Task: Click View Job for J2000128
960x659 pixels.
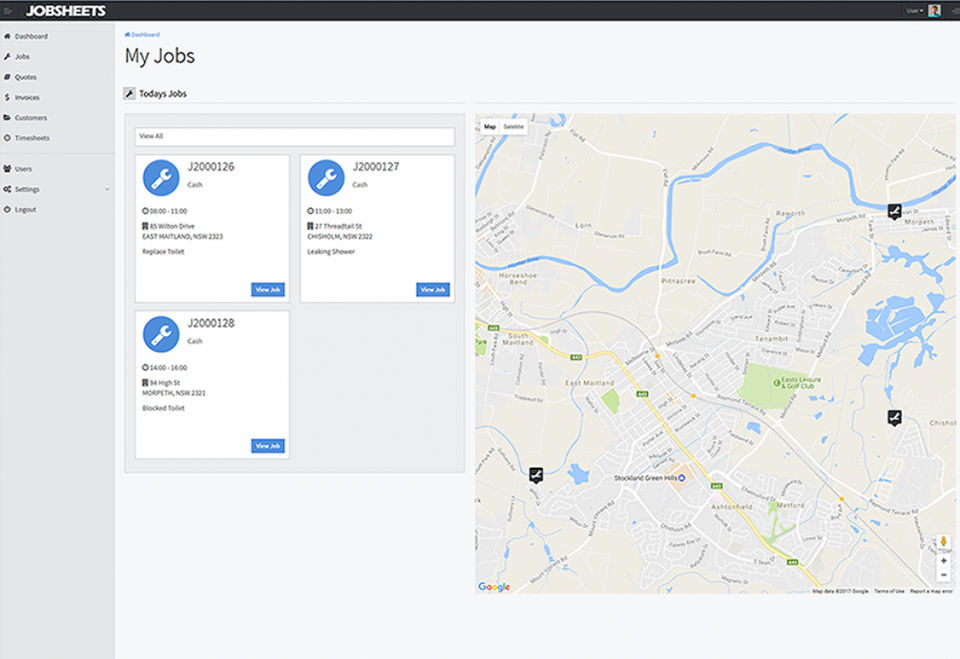Action: (268, 446)
